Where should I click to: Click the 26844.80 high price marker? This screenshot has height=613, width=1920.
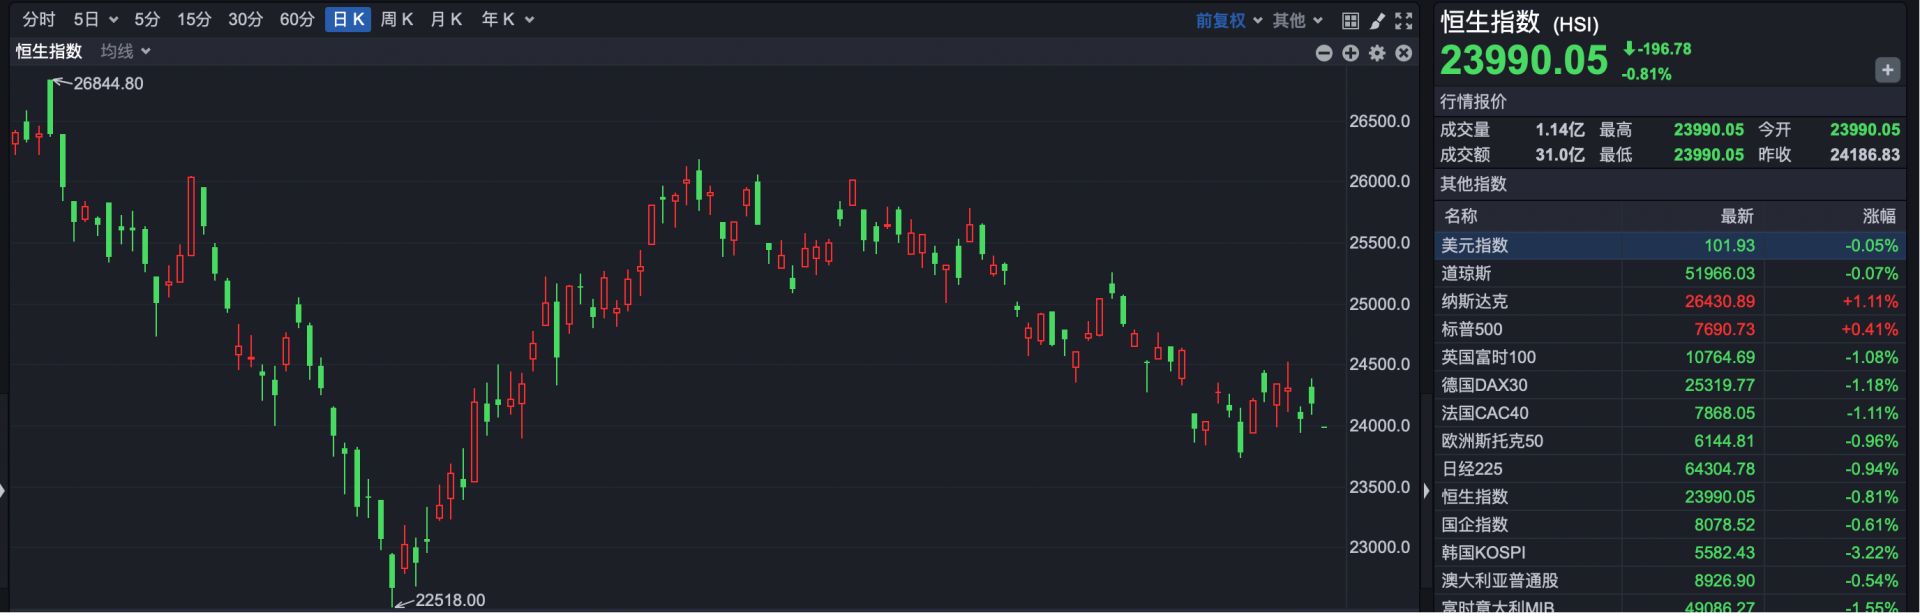click(x=108, y=84)
